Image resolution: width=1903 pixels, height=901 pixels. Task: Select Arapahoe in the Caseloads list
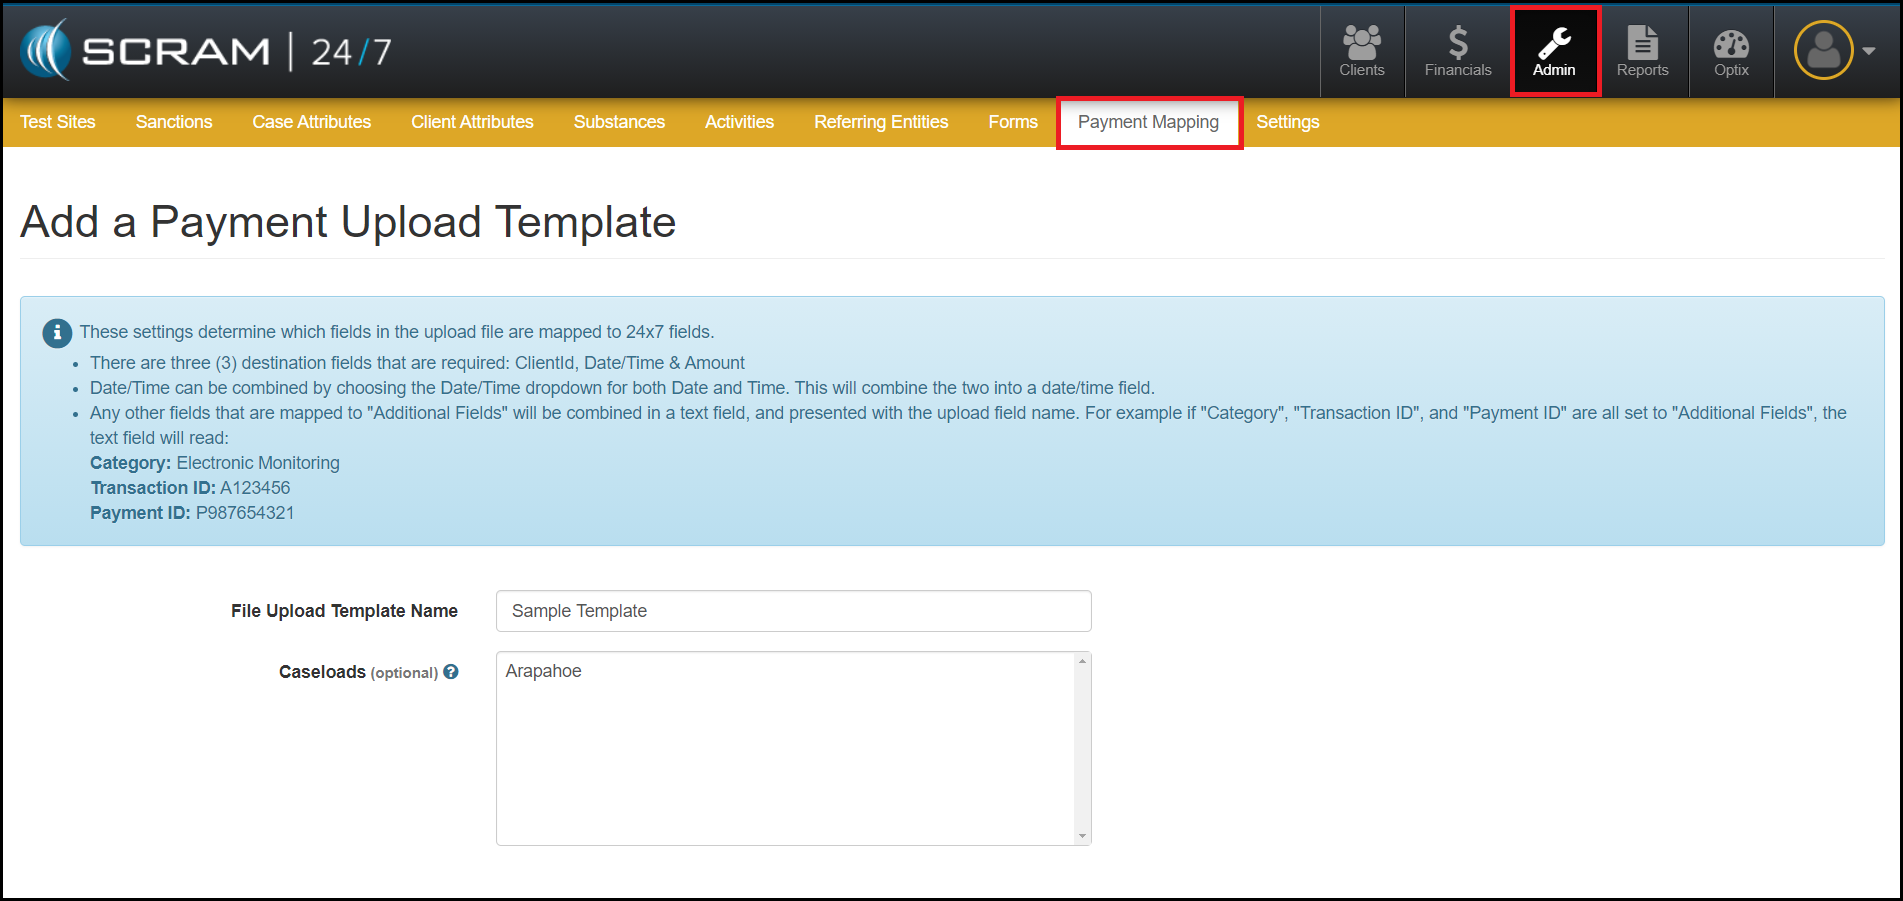point(543,671)
